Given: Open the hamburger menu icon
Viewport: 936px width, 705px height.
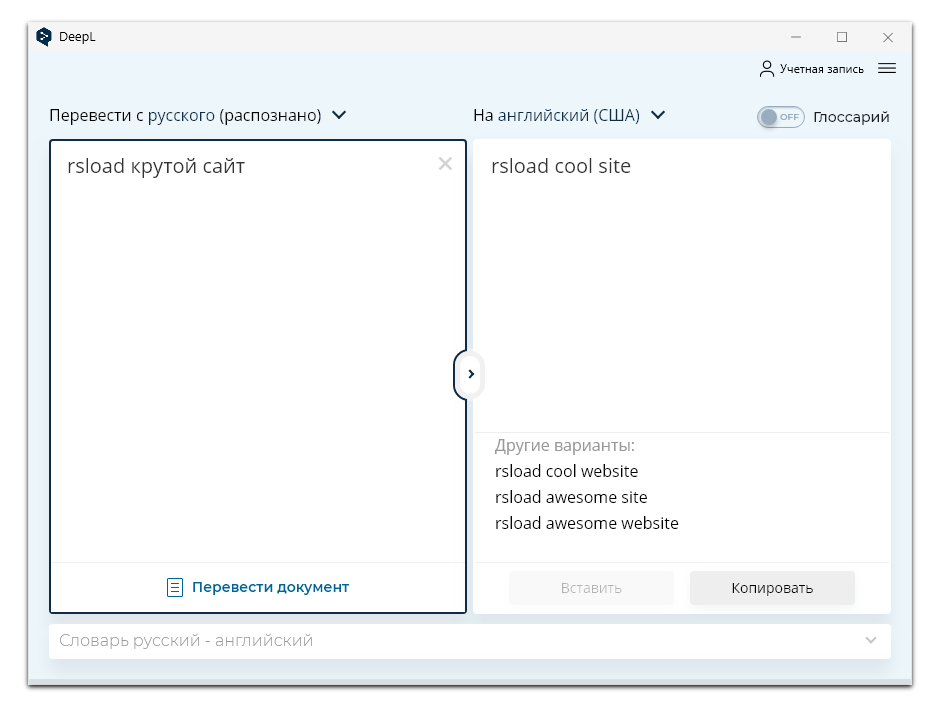Looking at the screenshot, I should pyautogui.click(x=886, y=68).
